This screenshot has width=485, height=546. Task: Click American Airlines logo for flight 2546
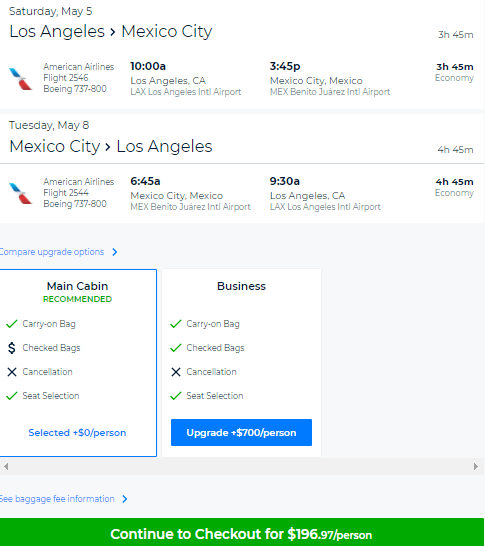click(20, 79)
